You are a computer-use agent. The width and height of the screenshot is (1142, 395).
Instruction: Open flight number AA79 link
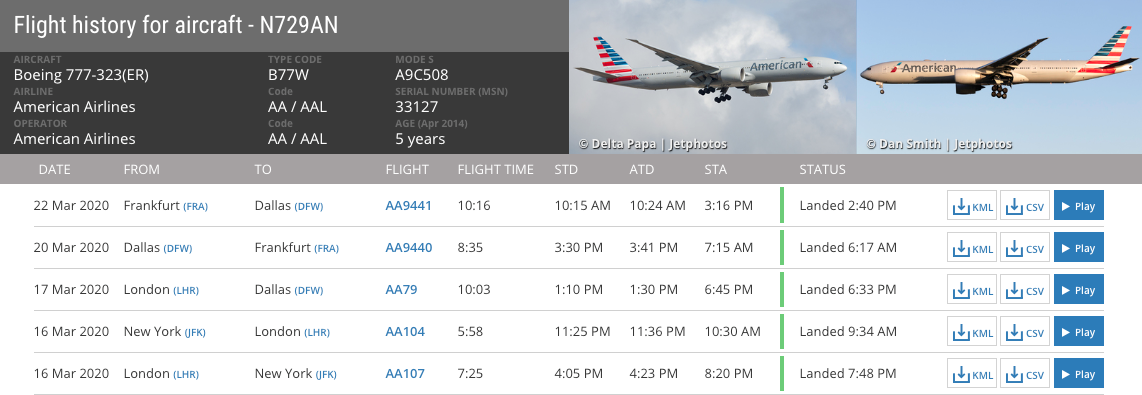point(401,290)
